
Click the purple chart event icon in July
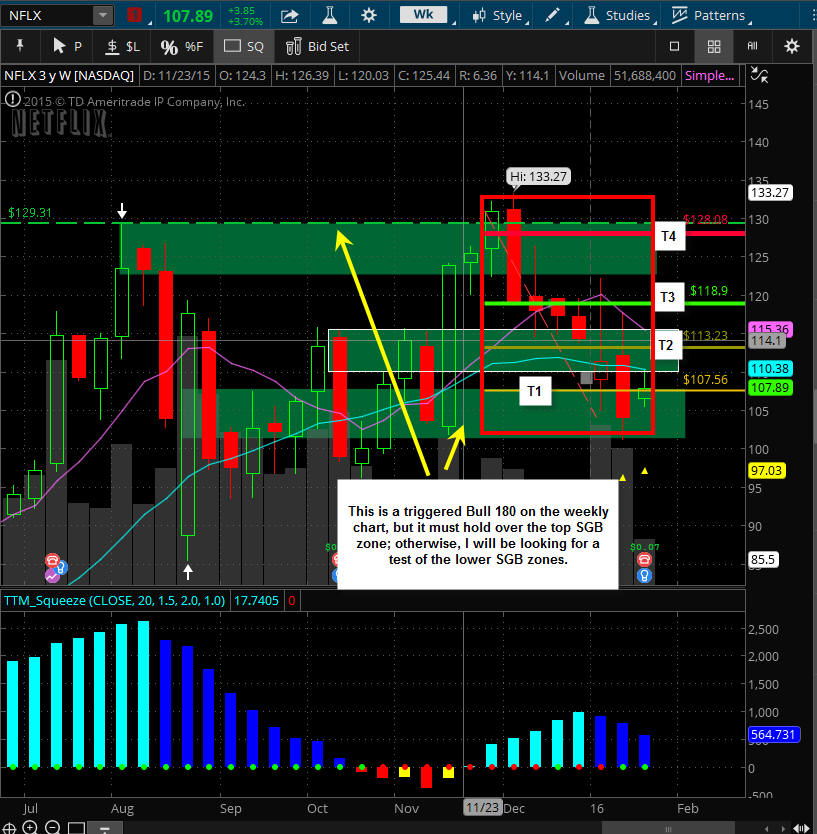pos(52,576)
